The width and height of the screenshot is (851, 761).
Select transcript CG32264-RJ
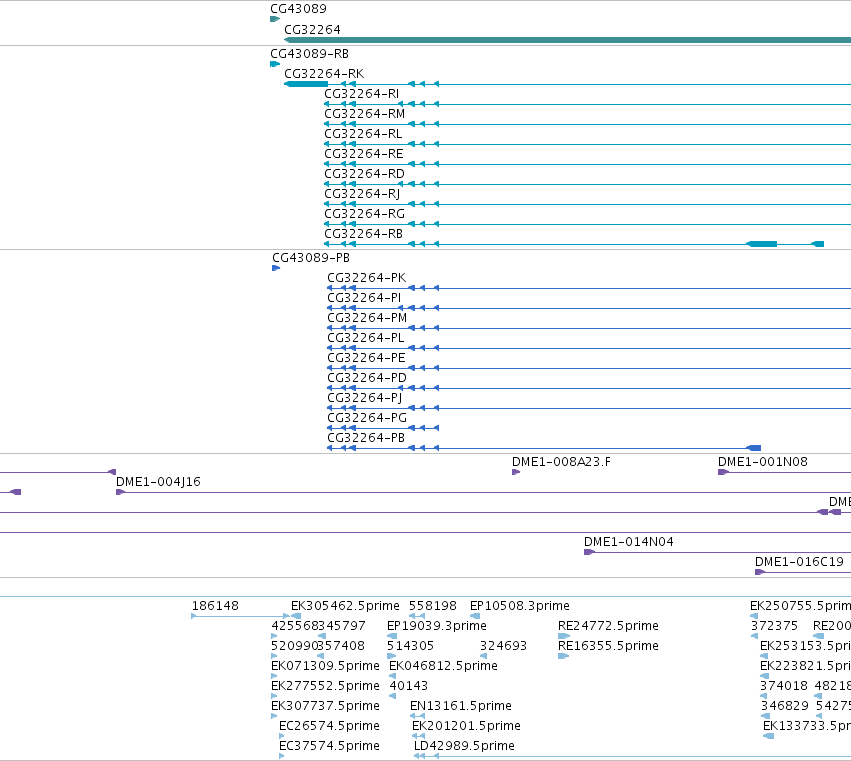(362, 194)
